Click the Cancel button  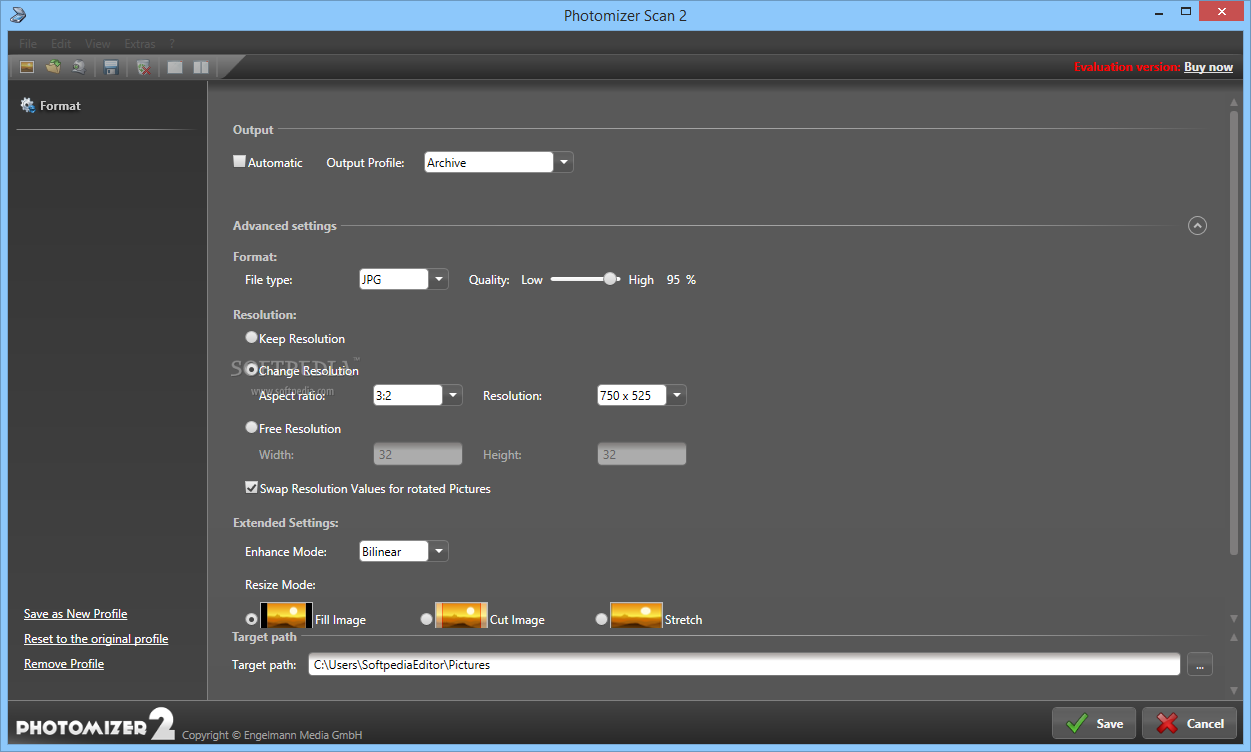point(1190,723)
